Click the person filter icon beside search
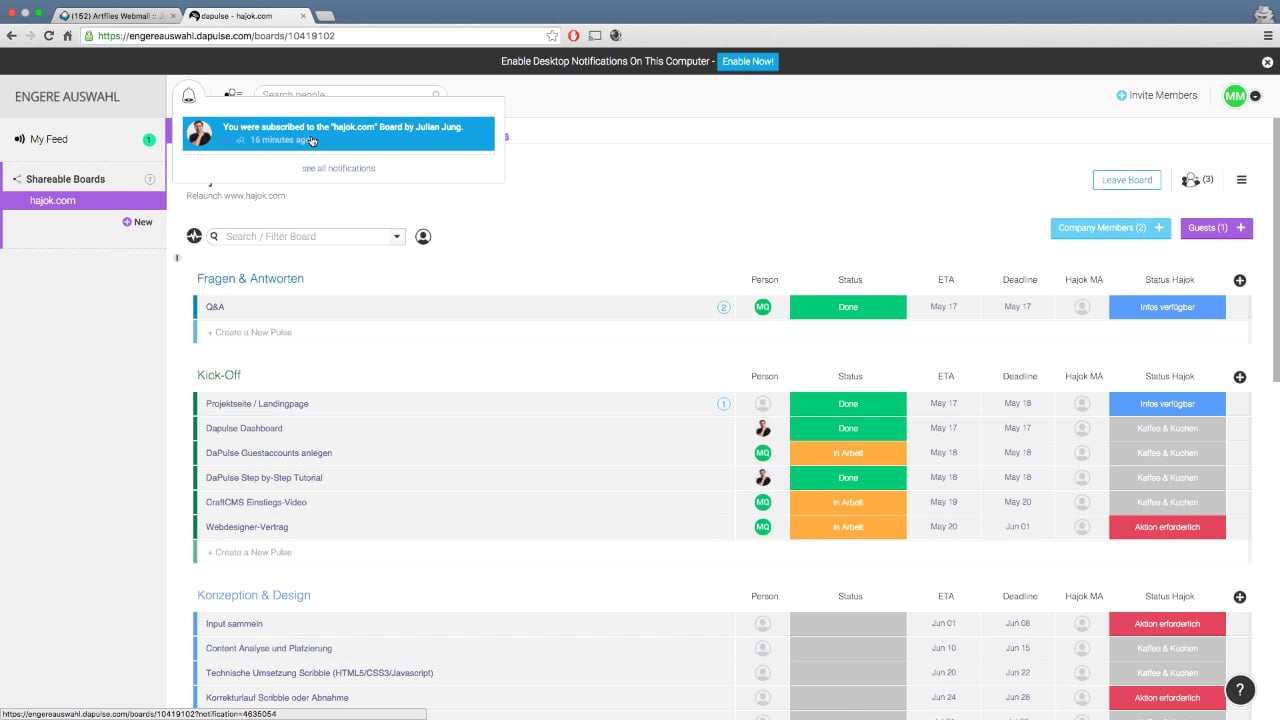The height and width of the screenshot is (720, 1280). [x=423, y=237]
